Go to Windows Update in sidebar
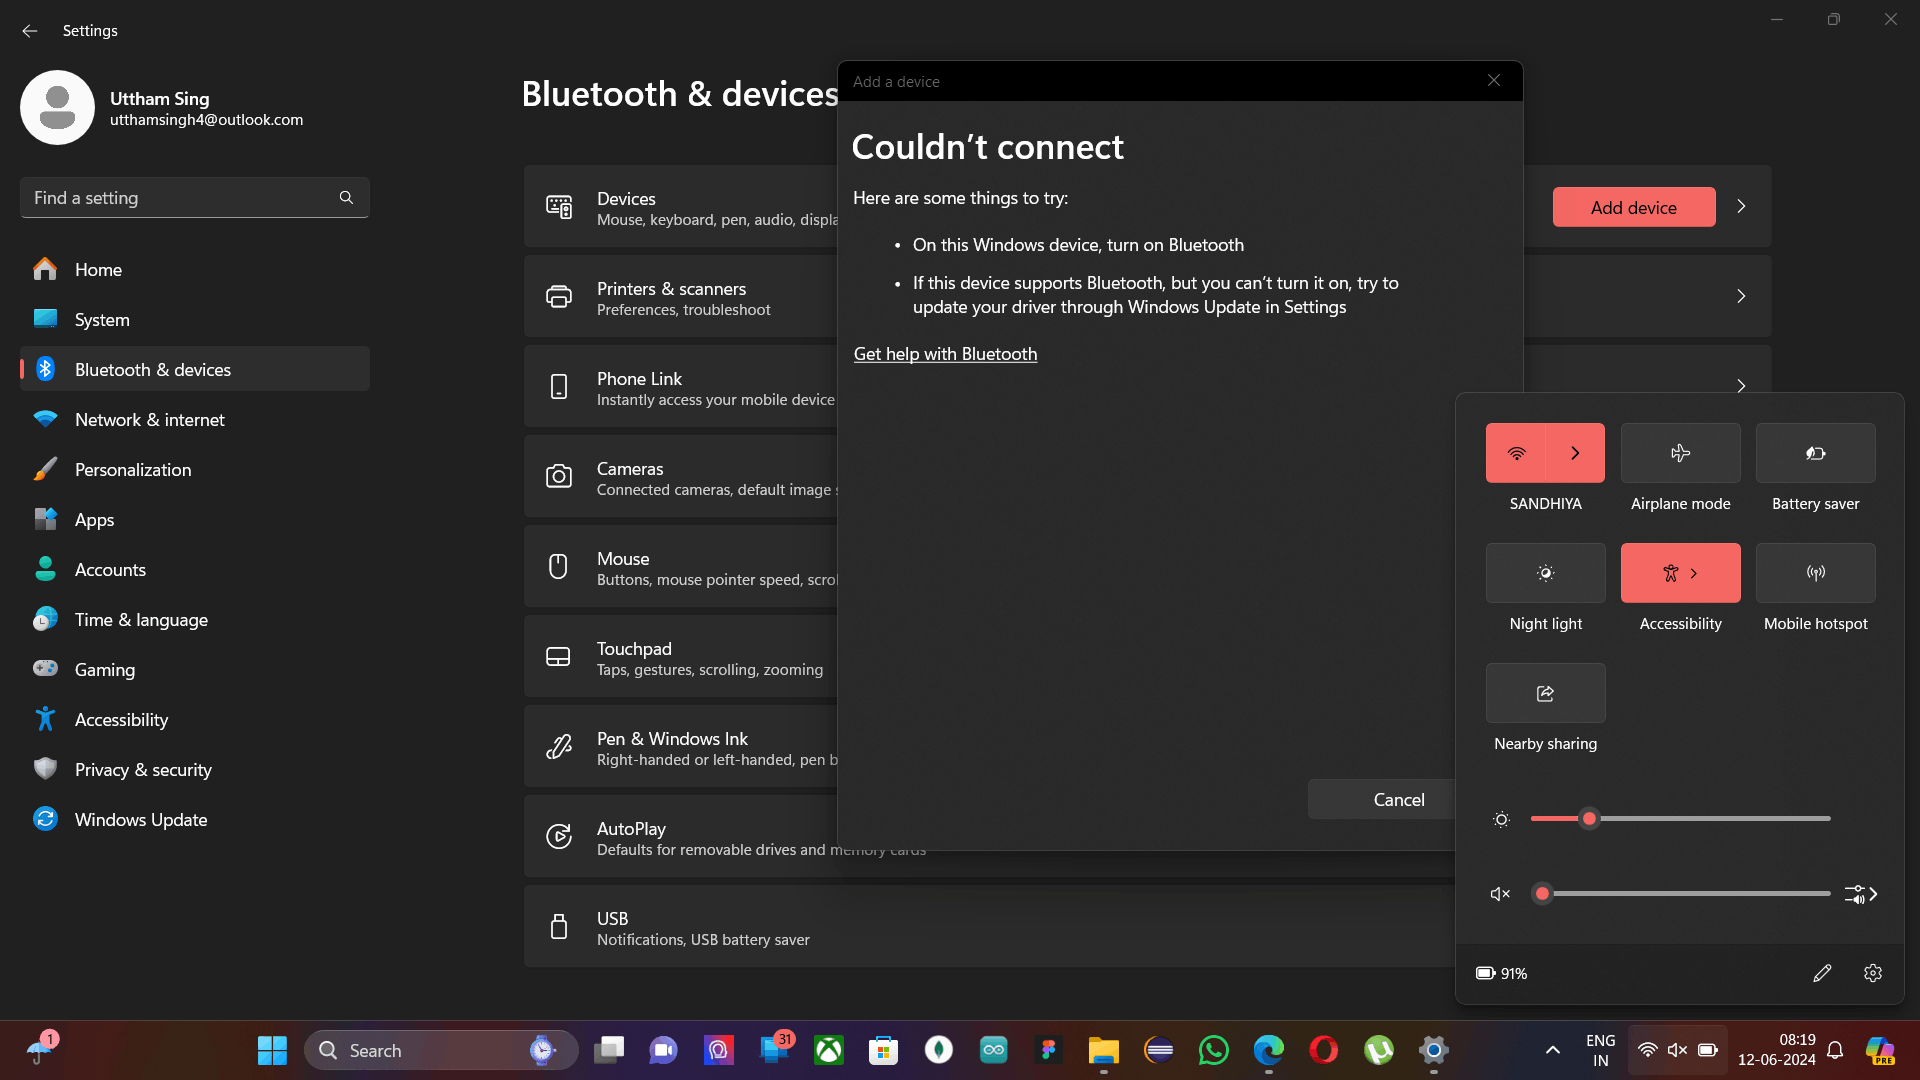 141,820
